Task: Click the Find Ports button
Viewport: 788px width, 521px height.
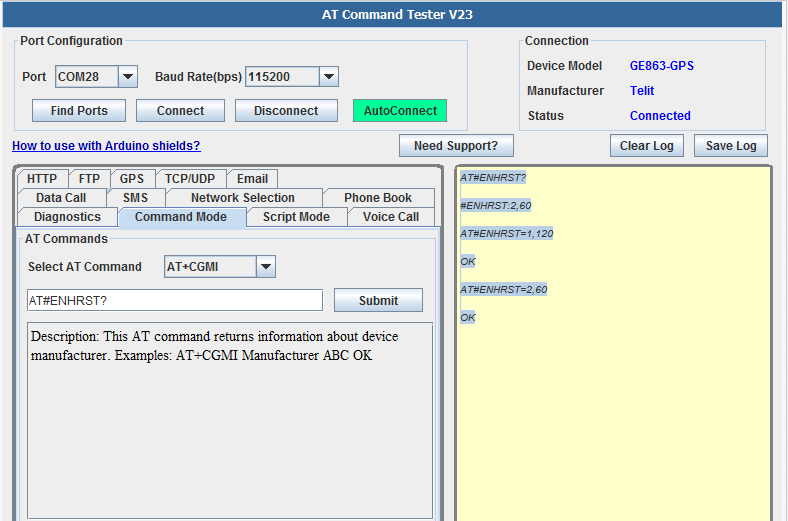Action: click(x=79, y=111)
